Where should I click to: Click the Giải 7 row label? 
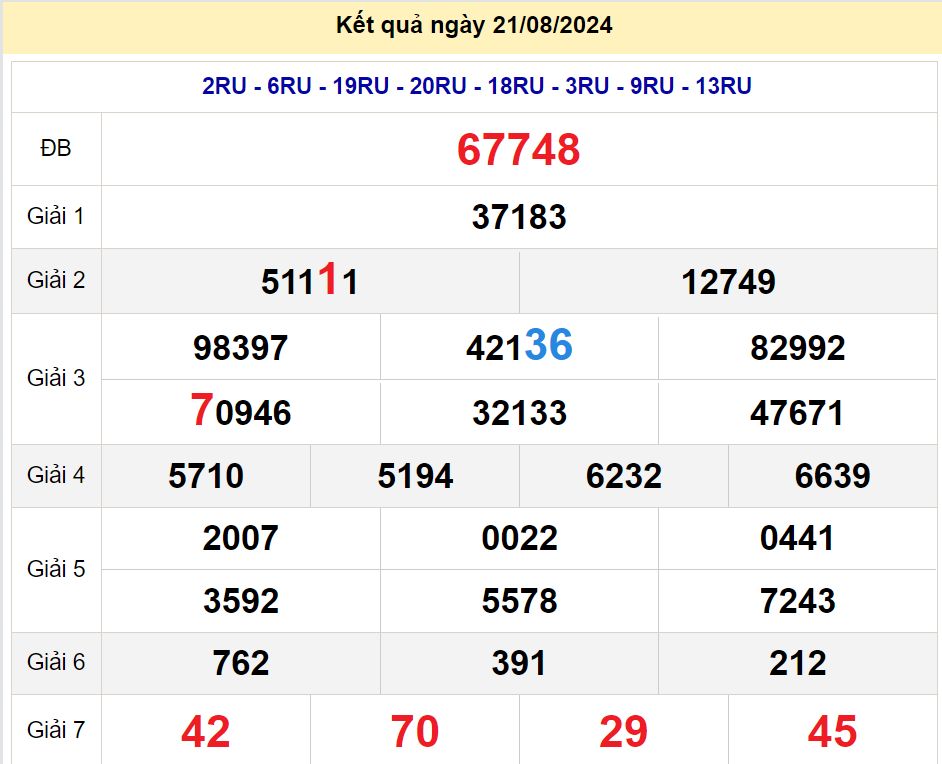(56, 731)
